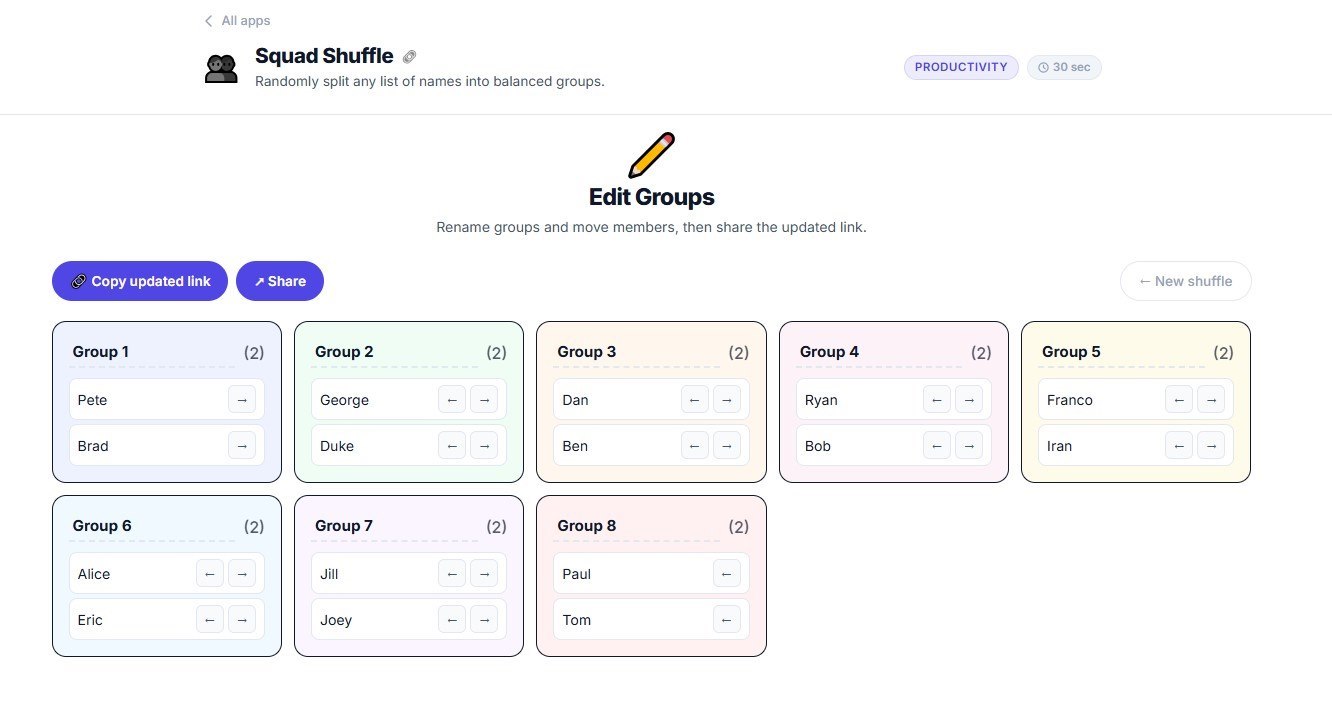The image size is (1332, 710).
Task: Move Alice back one group
Action: [209, 574]
